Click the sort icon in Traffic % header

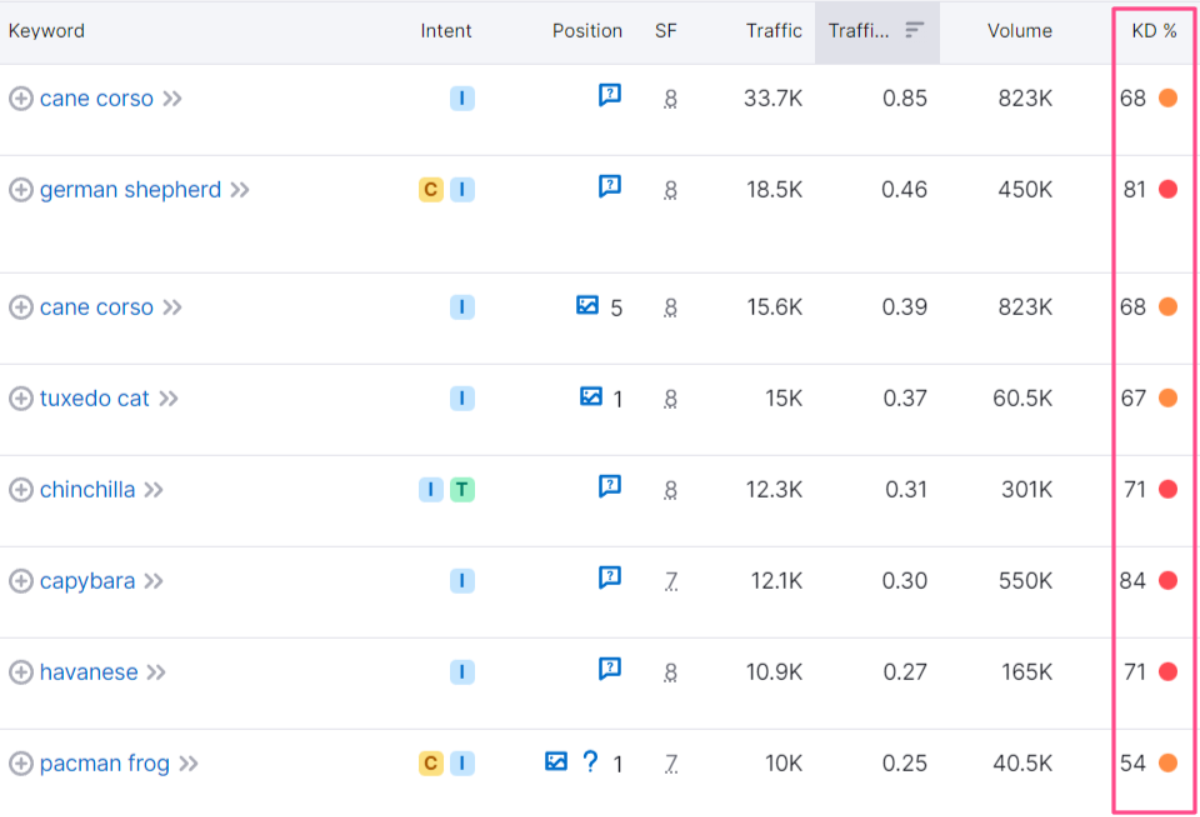click(x=914, y=30)
